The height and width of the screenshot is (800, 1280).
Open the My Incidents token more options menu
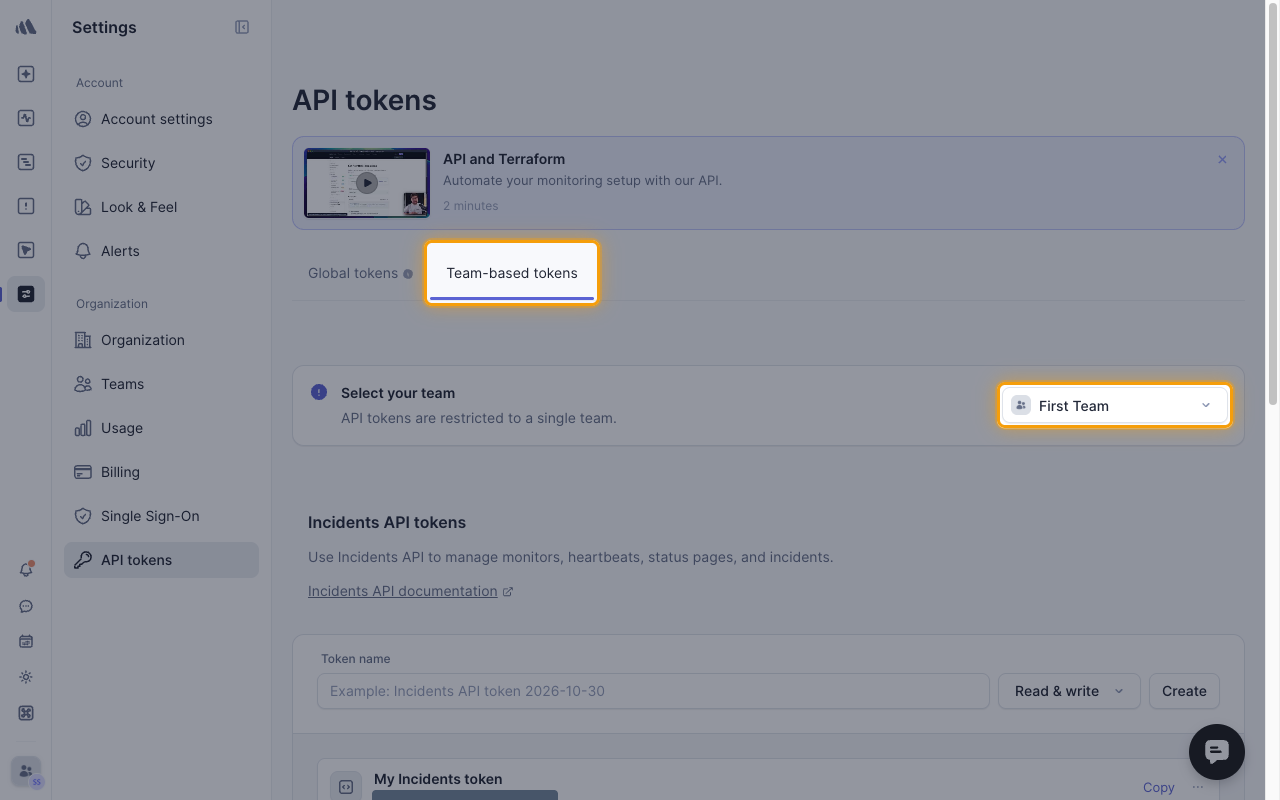[1198, 787]
